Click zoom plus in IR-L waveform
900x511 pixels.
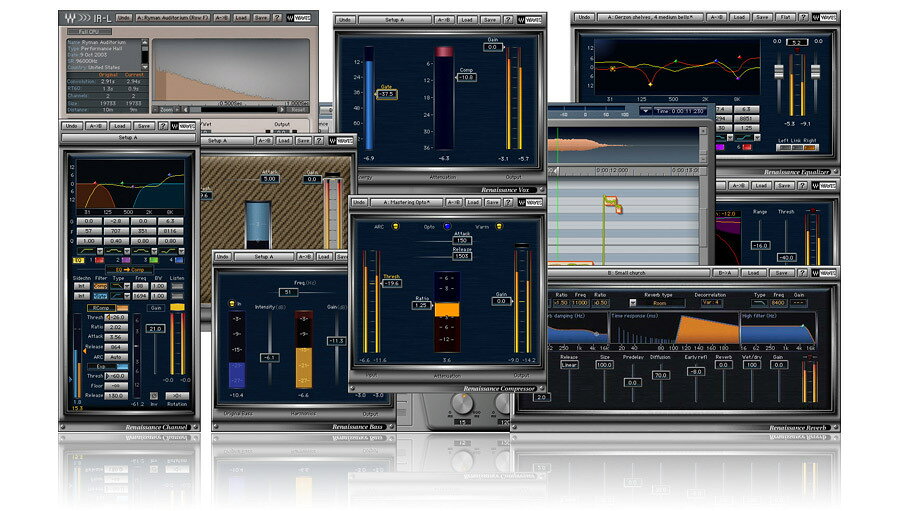tap(177, 109)
